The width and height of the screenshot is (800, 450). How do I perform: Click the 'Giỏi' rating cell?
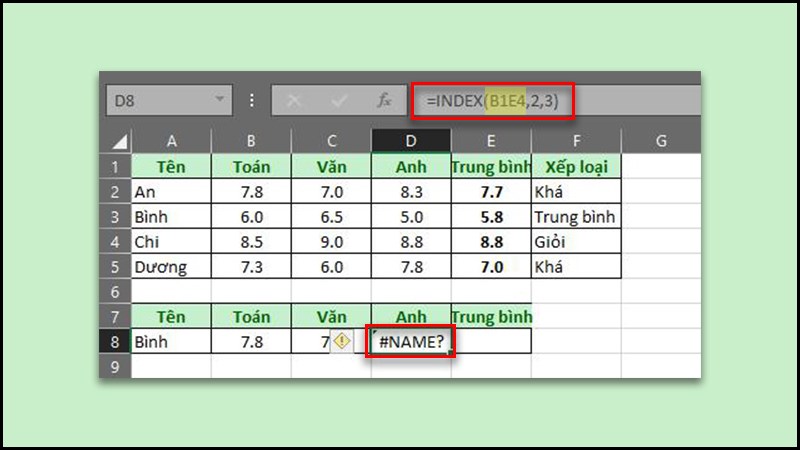576,242
